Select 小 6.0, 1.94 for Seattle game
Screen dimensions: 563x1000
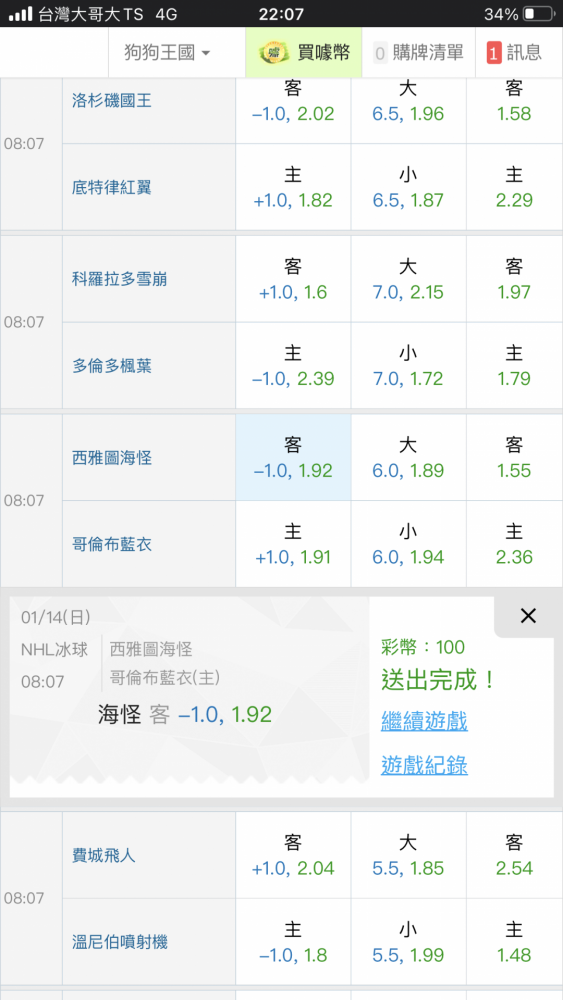click(408, 544)
